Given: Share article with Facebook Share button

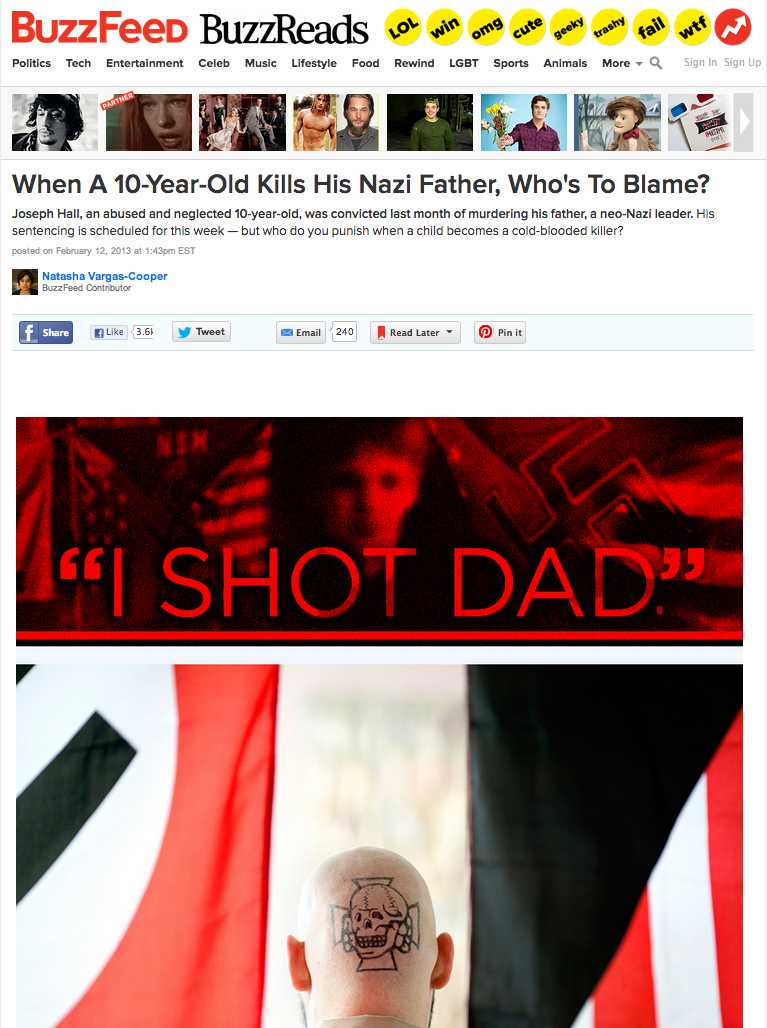Looking at the screenshot, I should click(46, 332).
